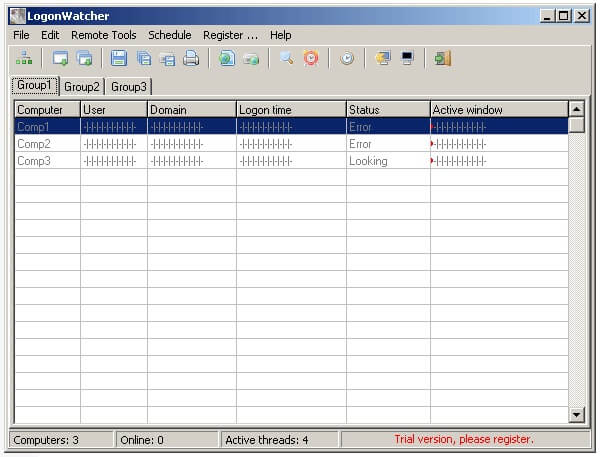Viewport: 601px width, 457px height.
Task: Switch to the Group3 tab
Action: pos(129,87)
